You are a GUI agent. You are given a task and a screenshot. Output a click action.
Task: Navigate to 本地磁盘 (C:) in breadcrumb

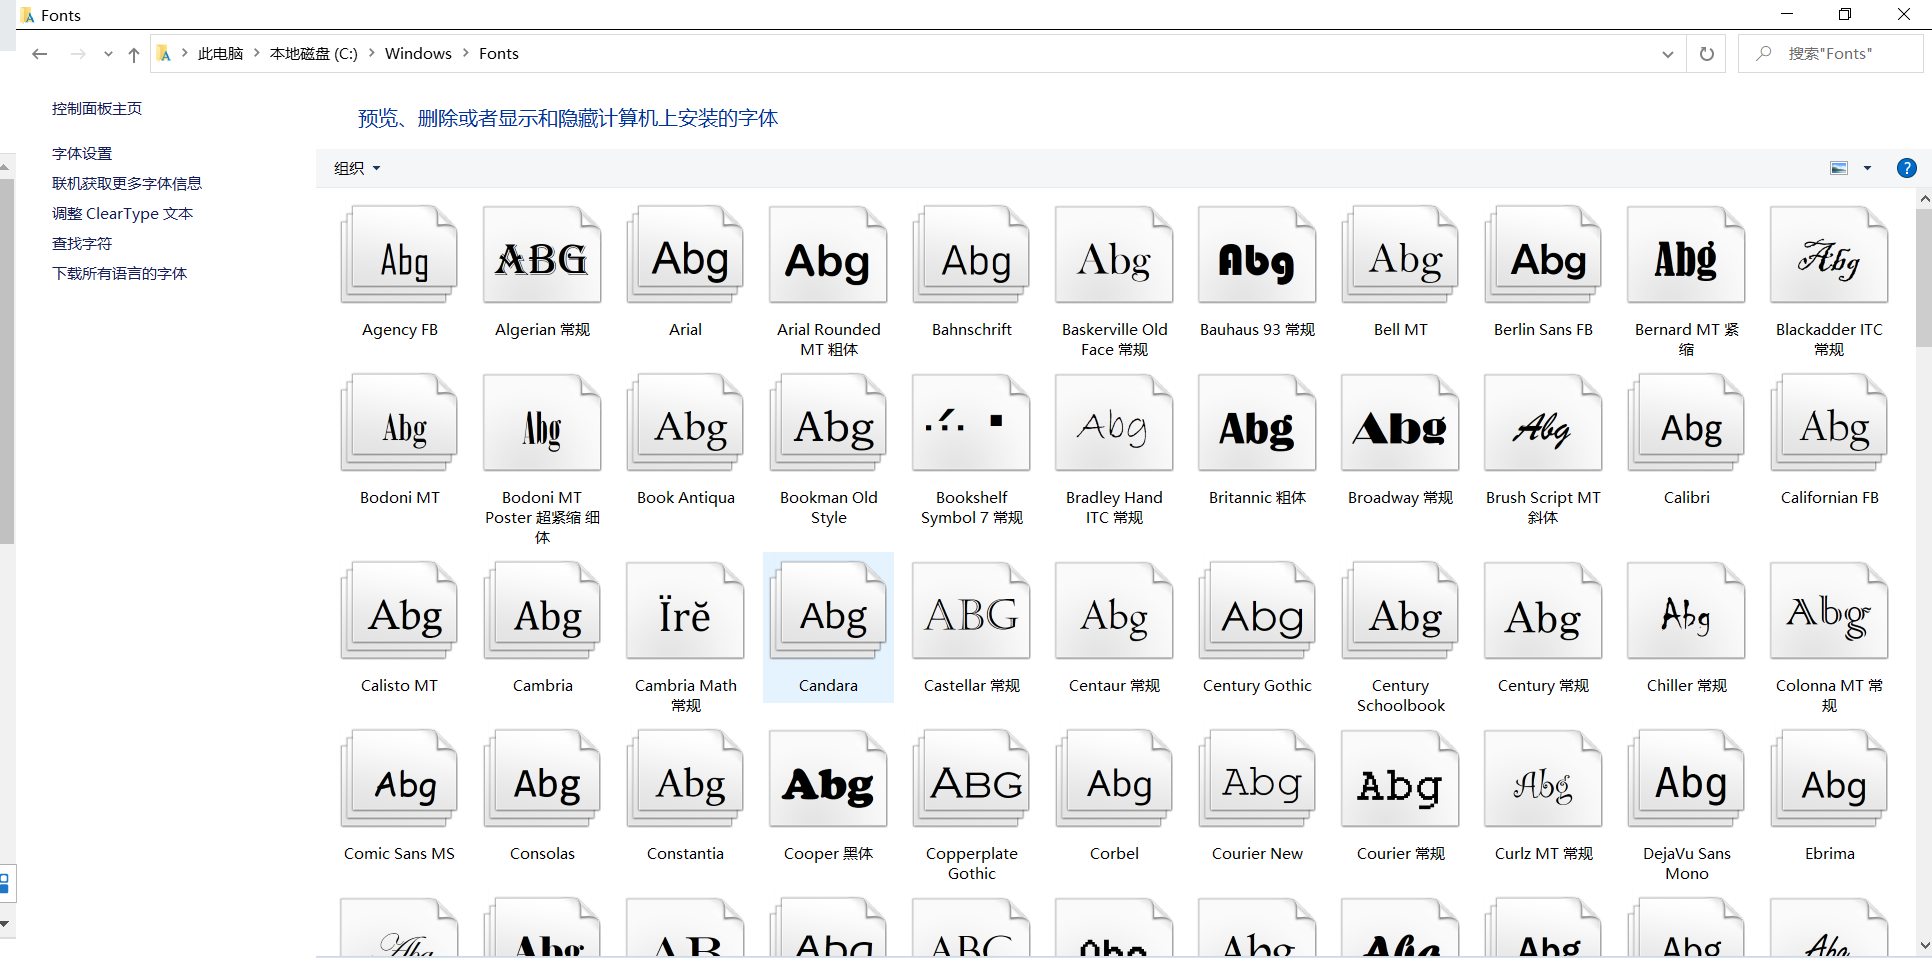(314, 54)
